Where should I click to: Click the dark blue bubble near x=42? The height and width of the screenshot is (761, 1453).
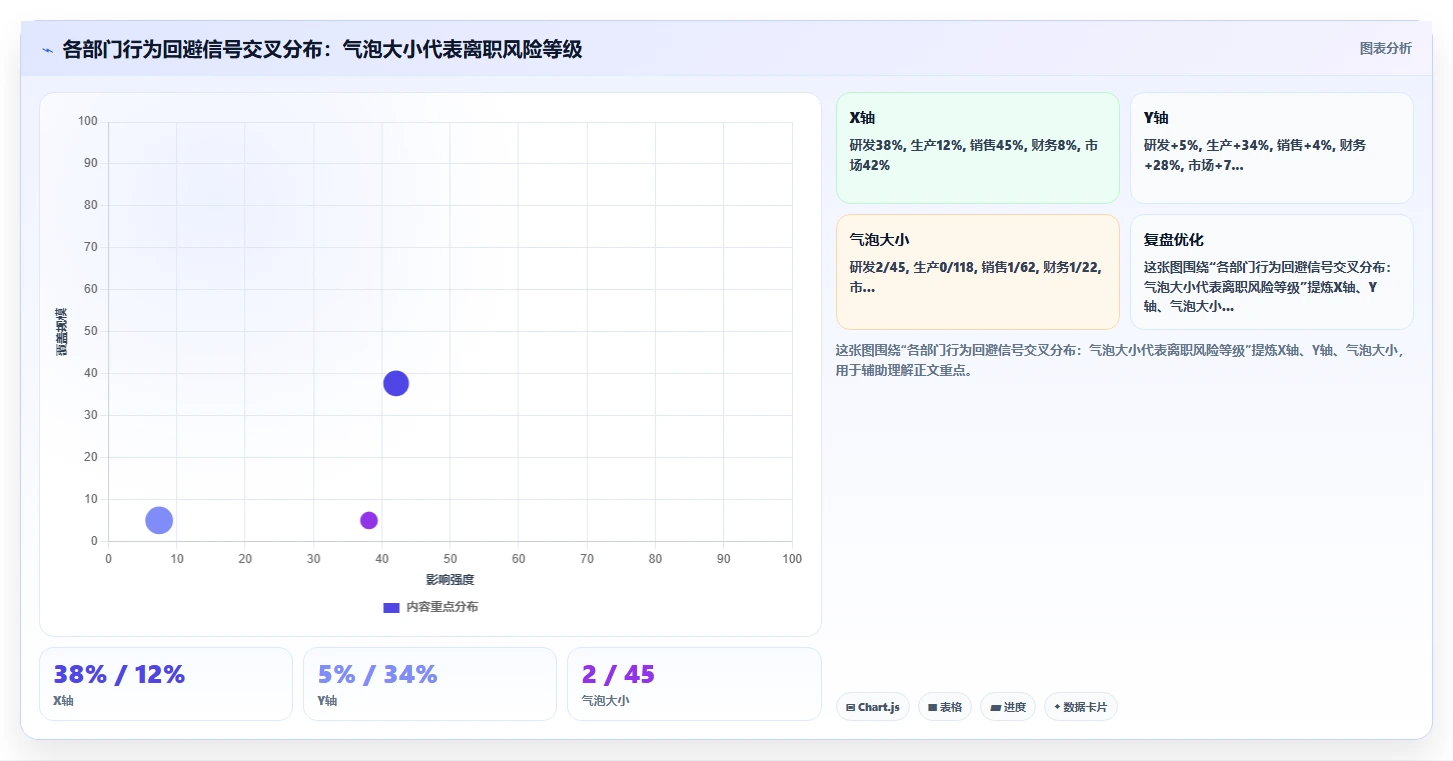coord(396,383)
